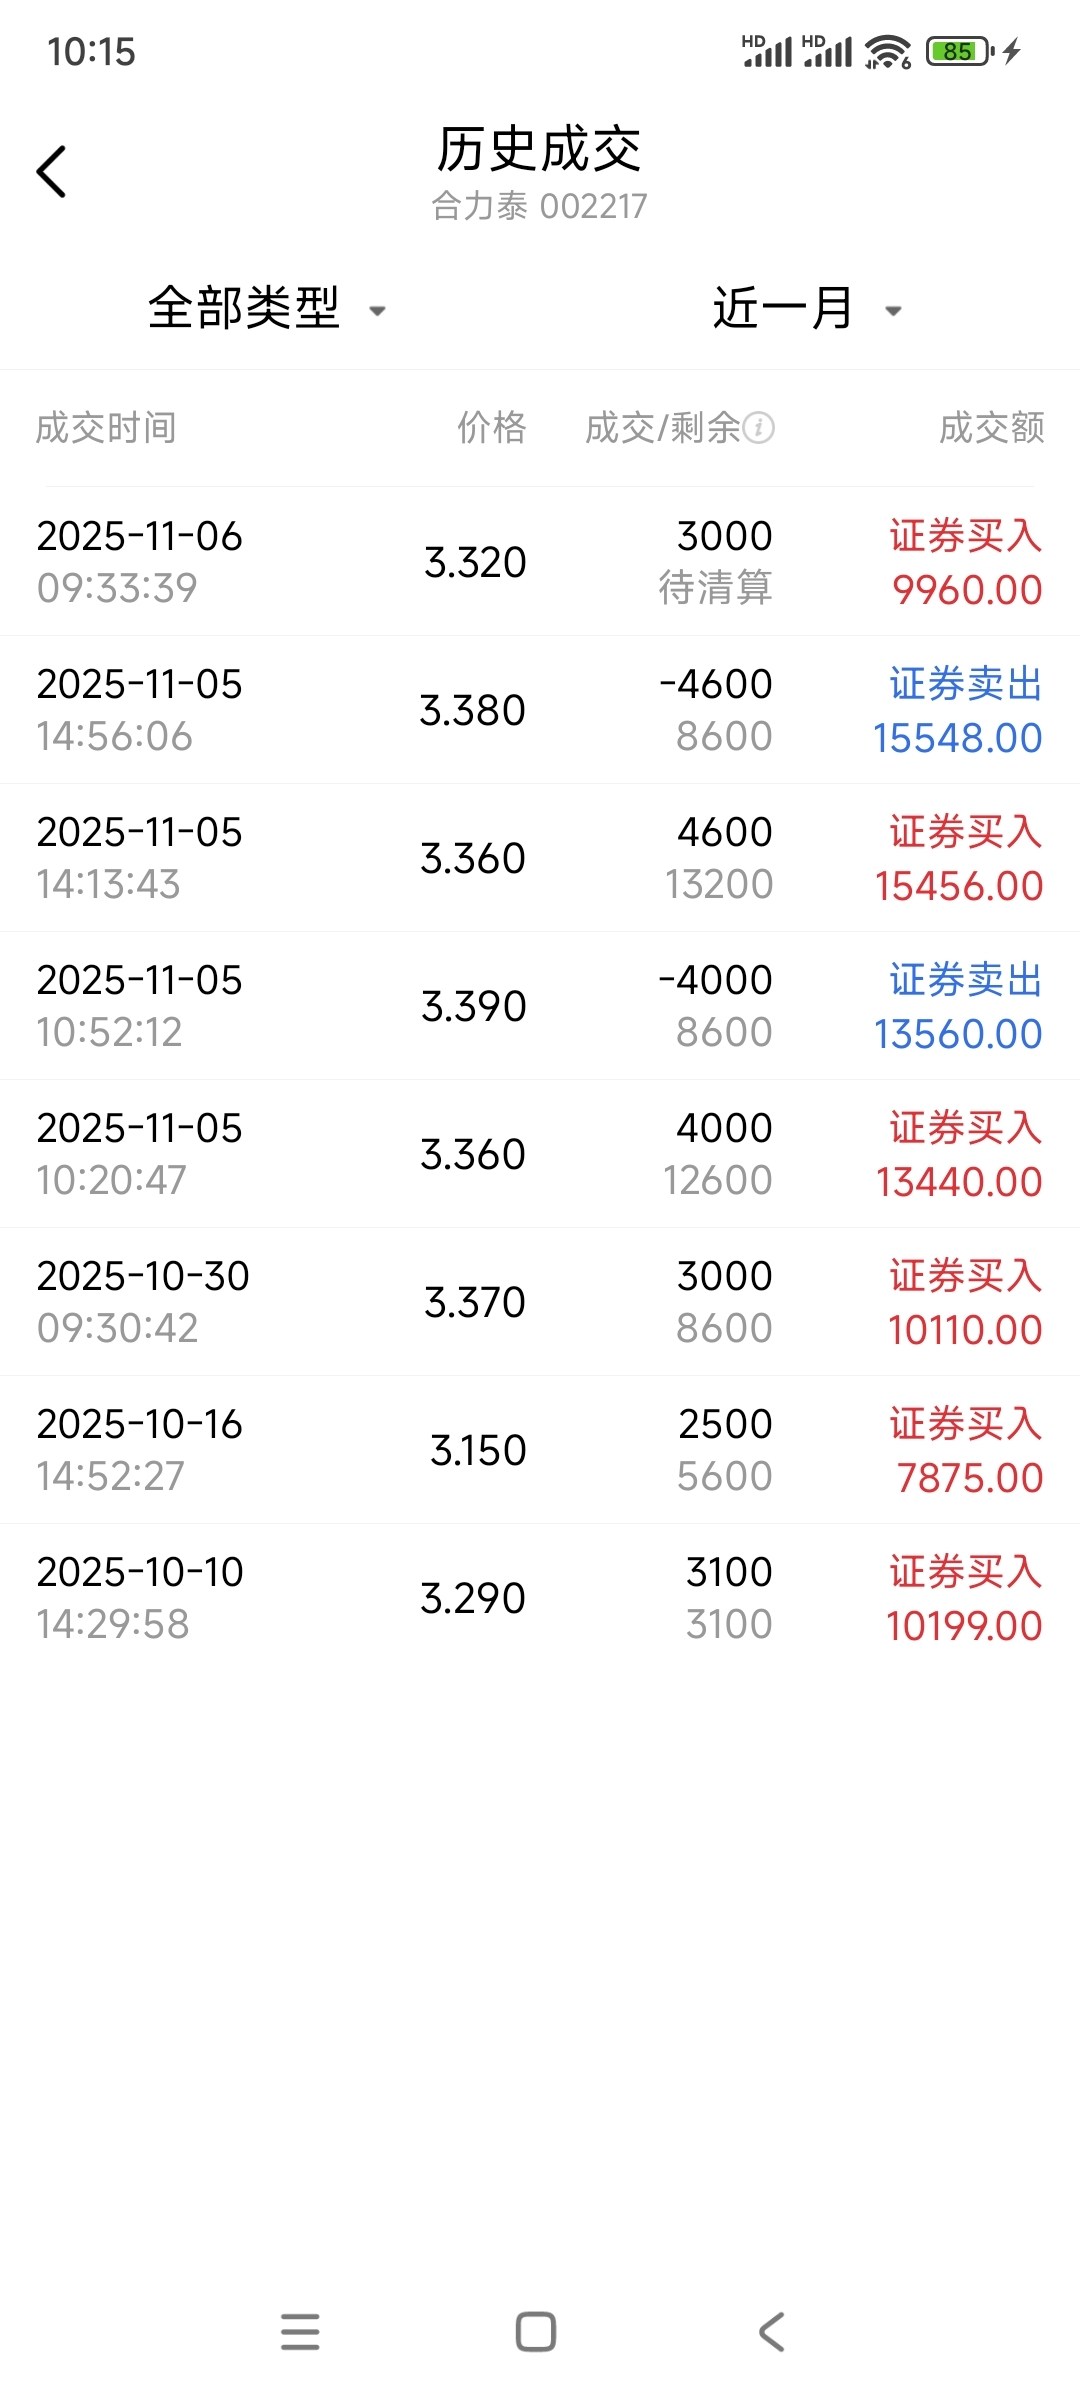Tap the back arrow in the header
The width and height of the screenshot is (1080, 2400).
coord(52,172)
